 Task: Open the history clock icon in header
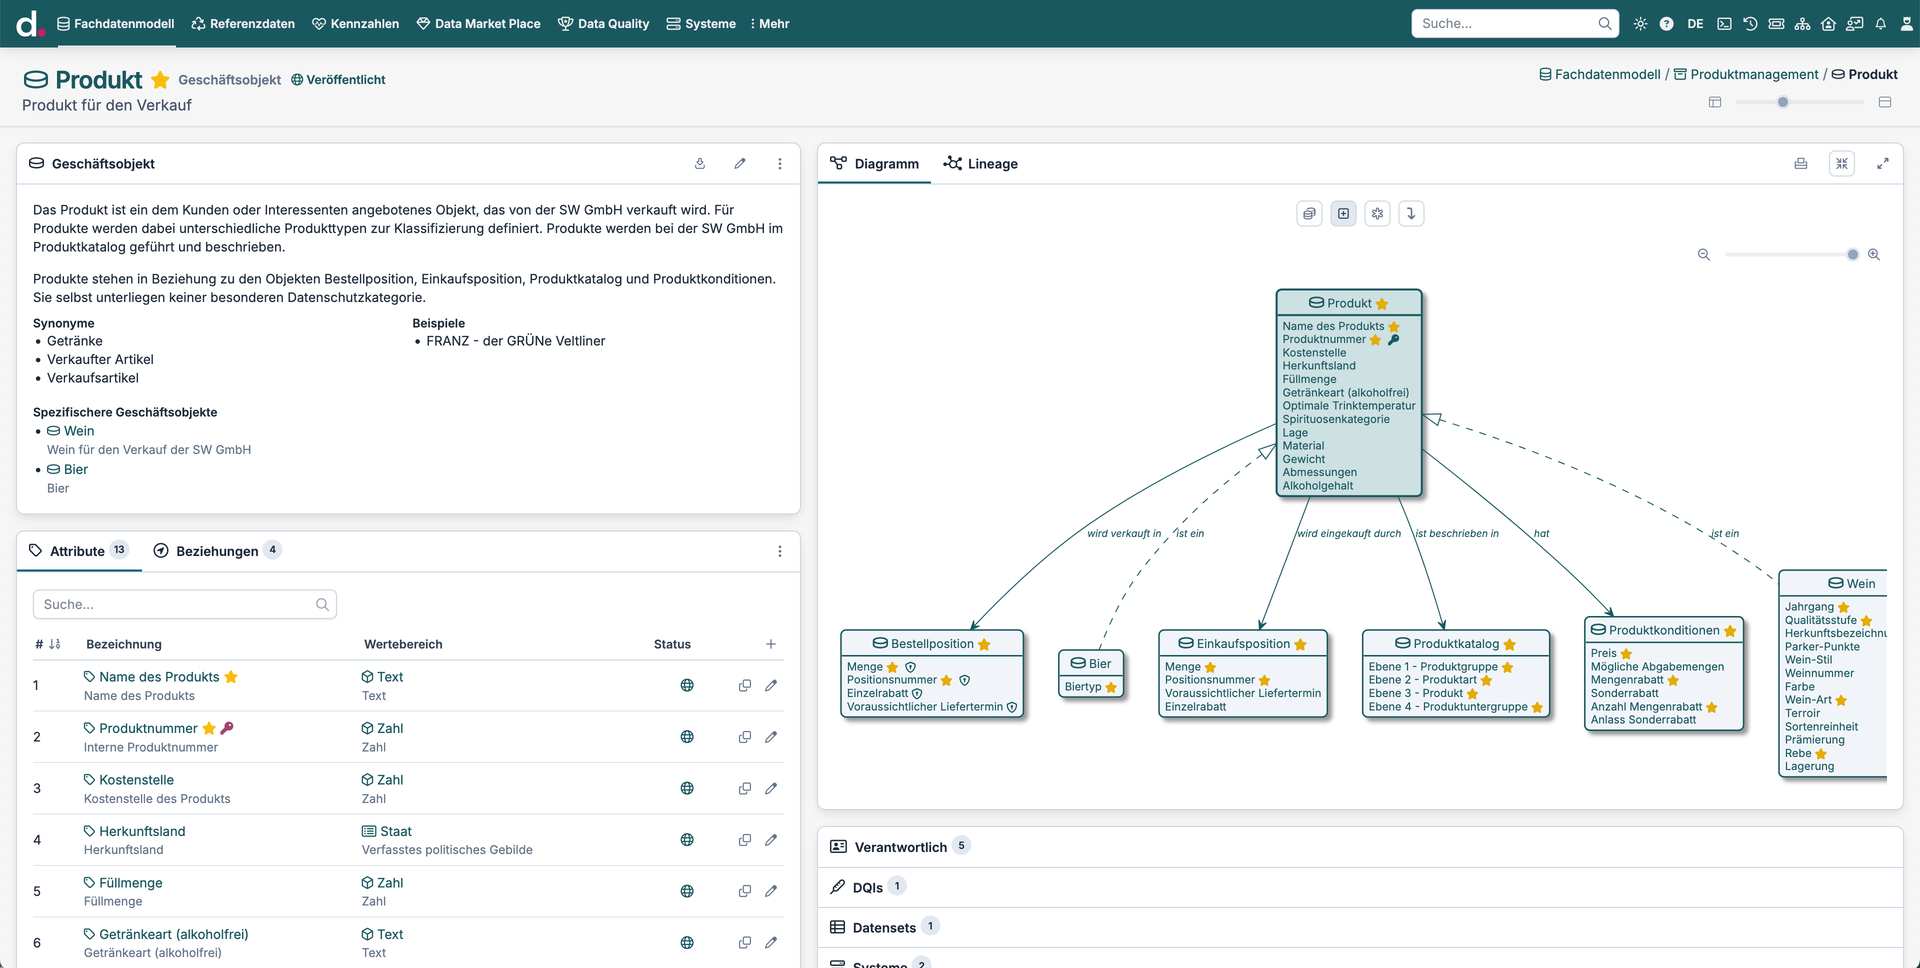pos(1750,24)
